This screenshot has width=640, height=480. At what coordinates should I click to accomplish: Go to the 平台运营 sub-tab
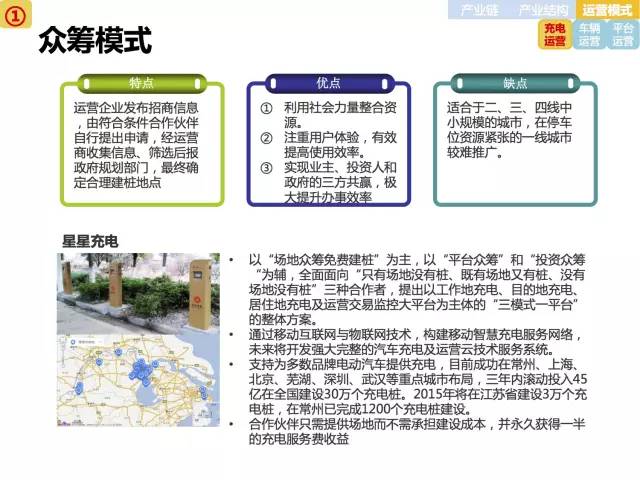(x=623, y=35)
